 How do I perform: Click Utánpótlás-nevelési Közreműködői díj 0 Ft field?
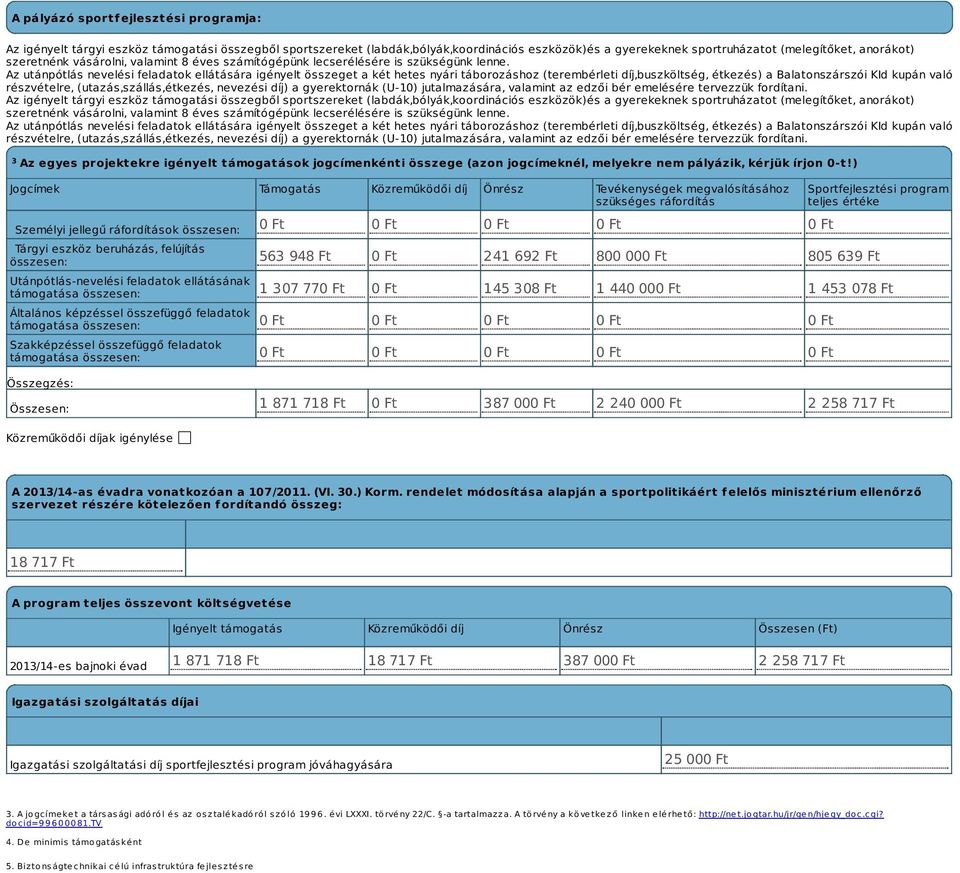(423, 288)
